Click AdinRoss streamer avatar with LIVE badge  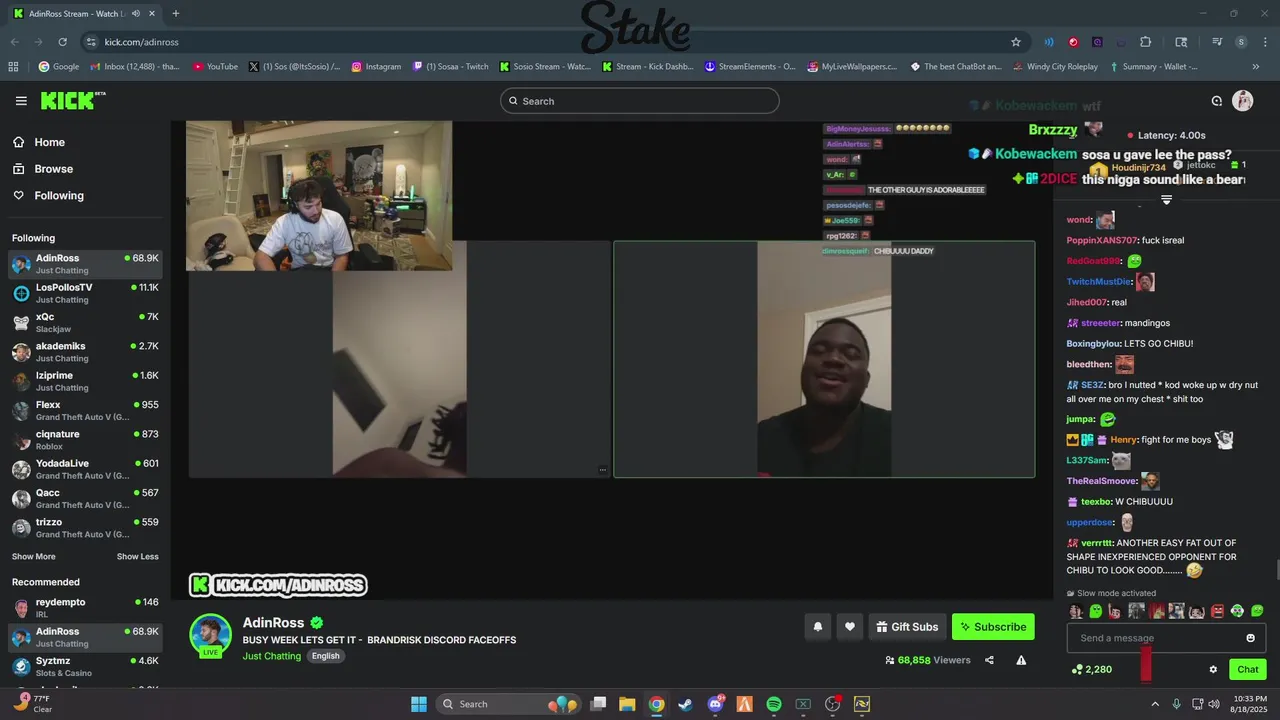pyautogui.click(x=211, y=636)
